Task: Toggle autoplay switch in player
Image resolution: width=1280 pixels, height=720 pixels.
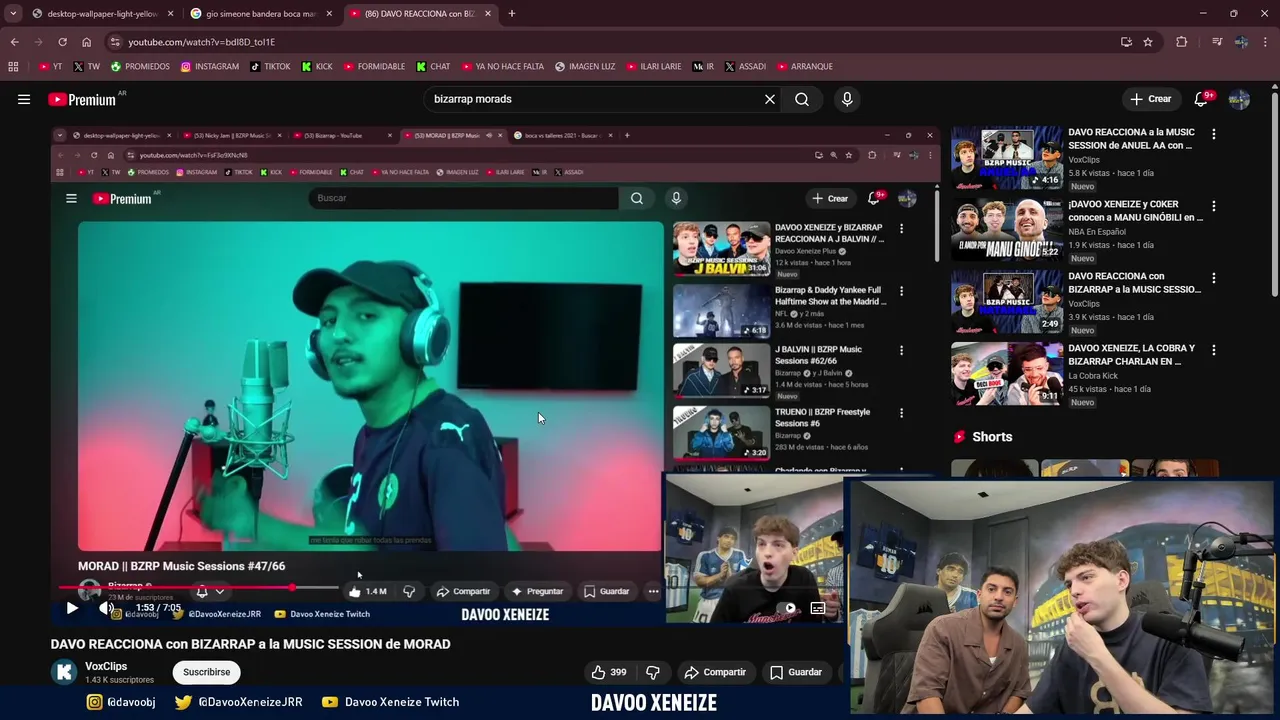Action: click(x=790, y=608)
